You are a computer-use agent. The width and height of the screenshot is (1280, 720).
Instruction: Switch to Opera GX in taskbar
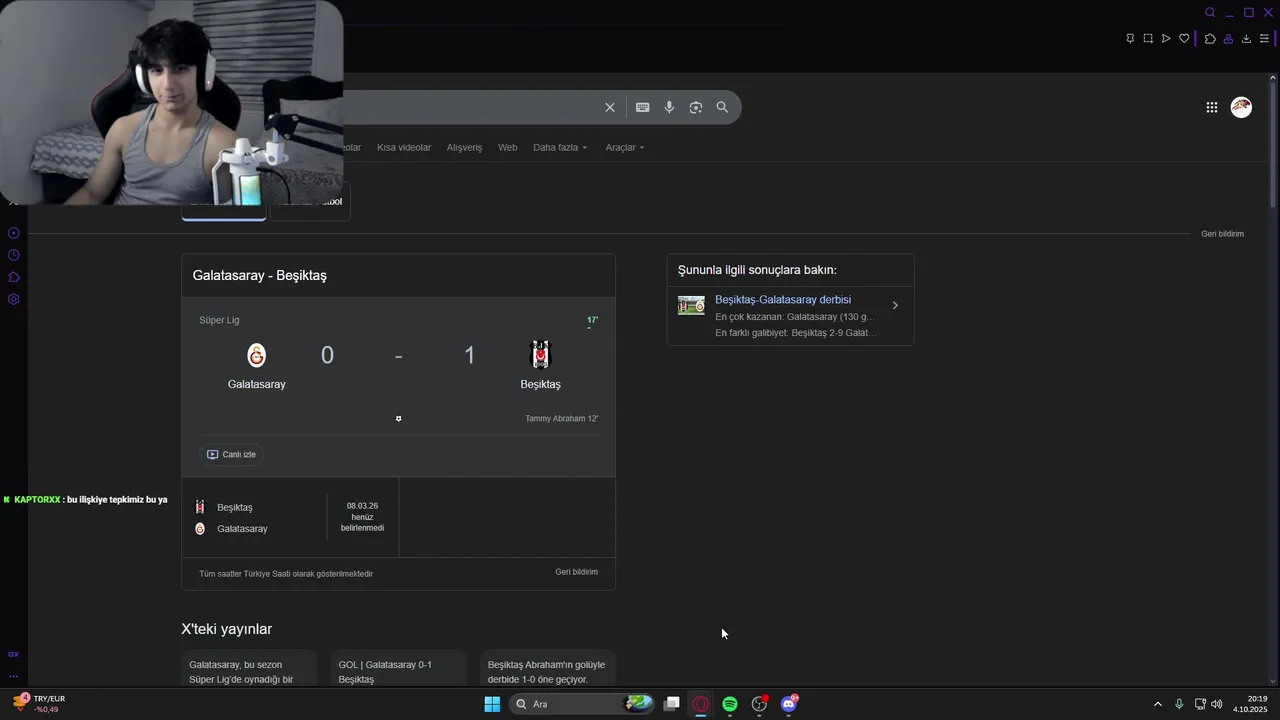tap(701, 704)
